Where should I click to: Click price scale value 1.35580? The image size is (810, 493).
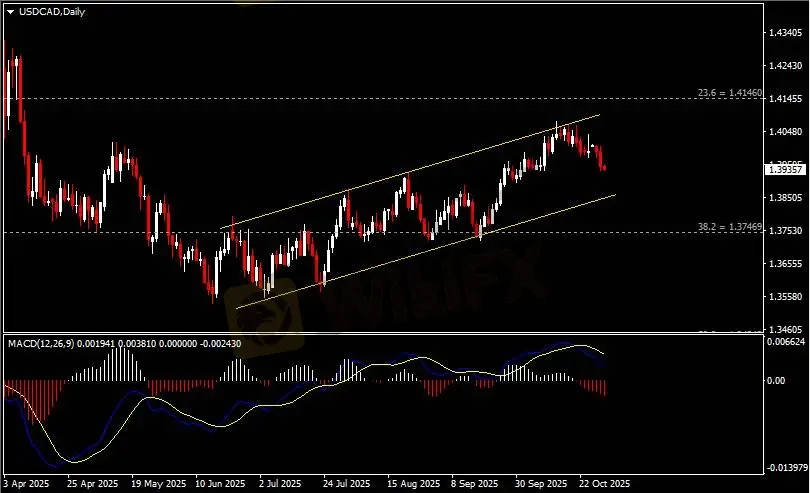pyautogui.click(x=786, y=297)
